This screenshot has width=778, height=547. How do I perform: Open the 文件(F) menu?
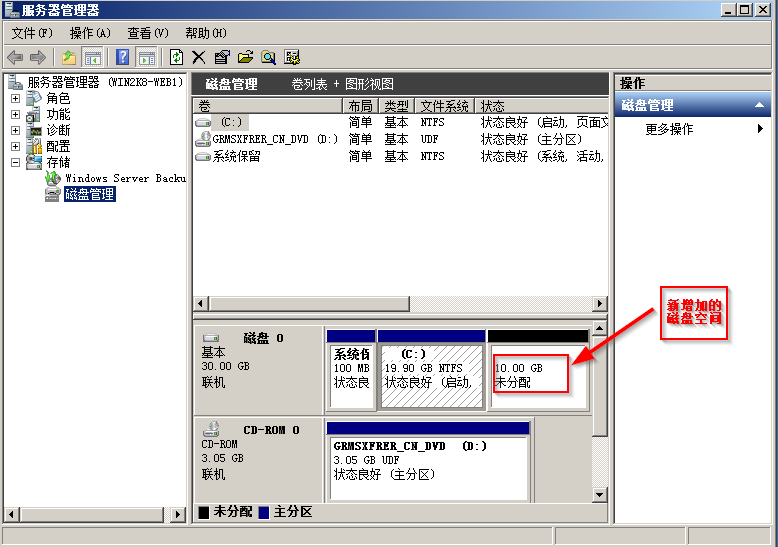[32, 33]
